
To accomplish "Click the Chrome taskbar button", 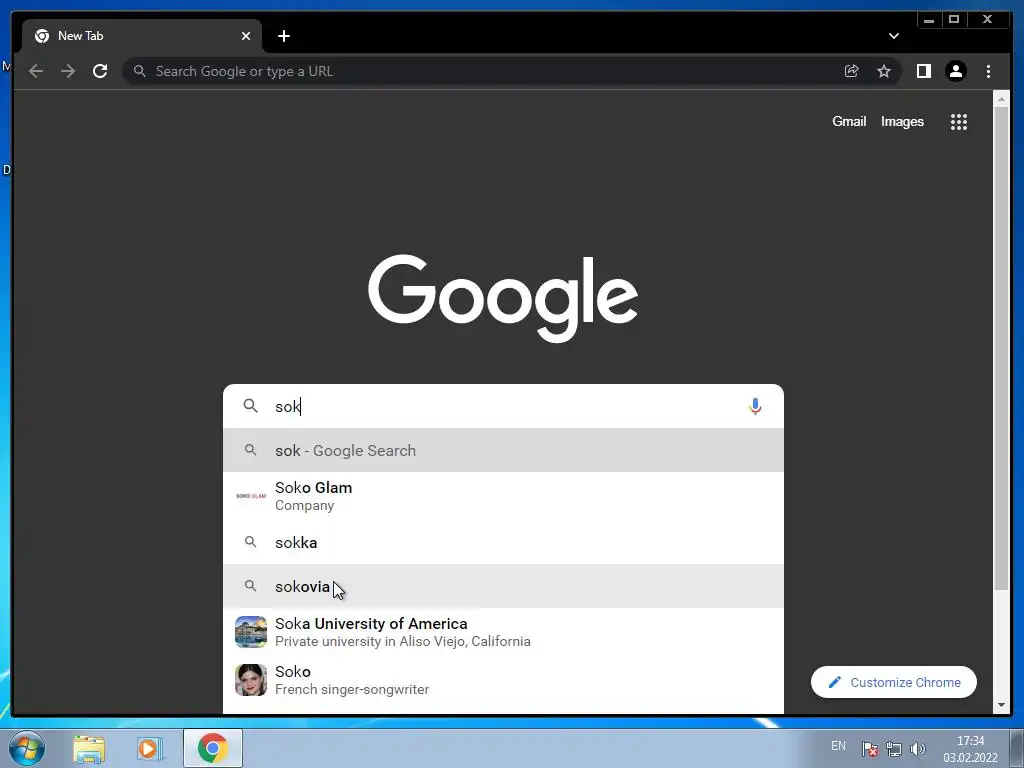I will (213, 748).
